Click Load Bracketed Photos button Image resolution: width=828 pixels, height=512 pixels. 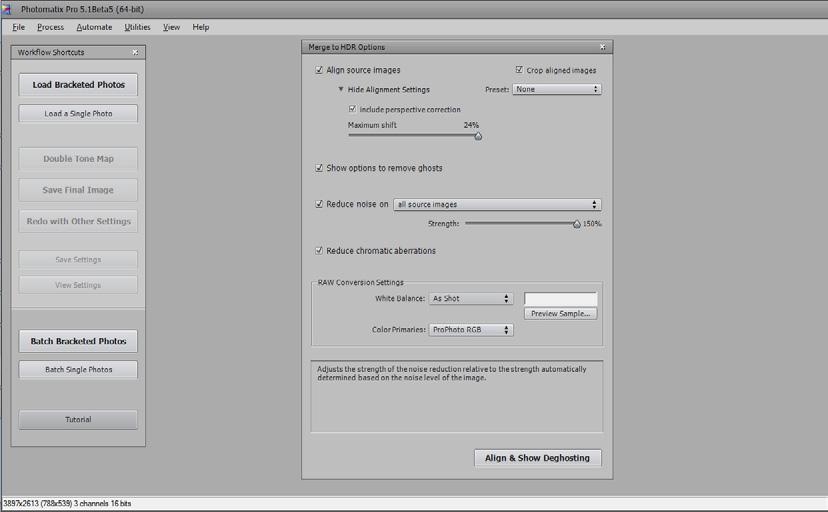tap(78, 84)
